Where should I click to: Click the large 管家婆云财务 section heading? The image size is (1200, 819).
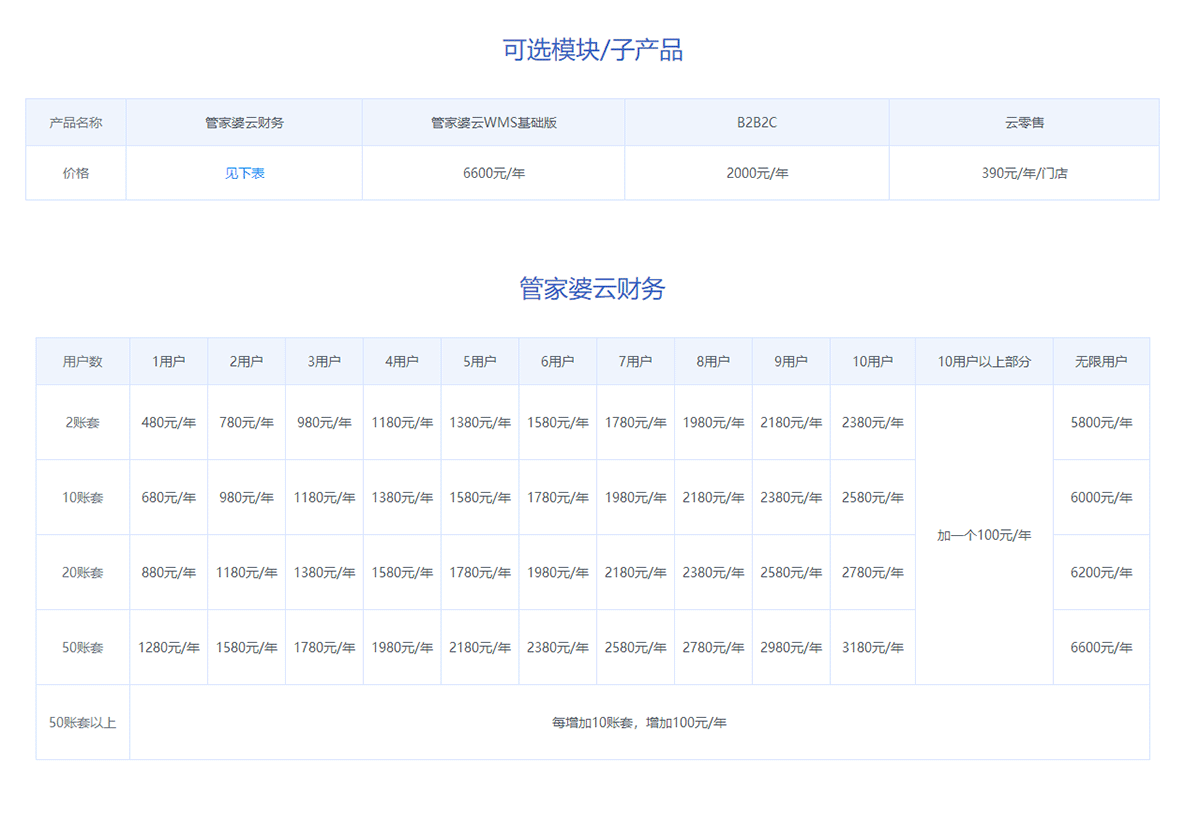coord(592,289)
